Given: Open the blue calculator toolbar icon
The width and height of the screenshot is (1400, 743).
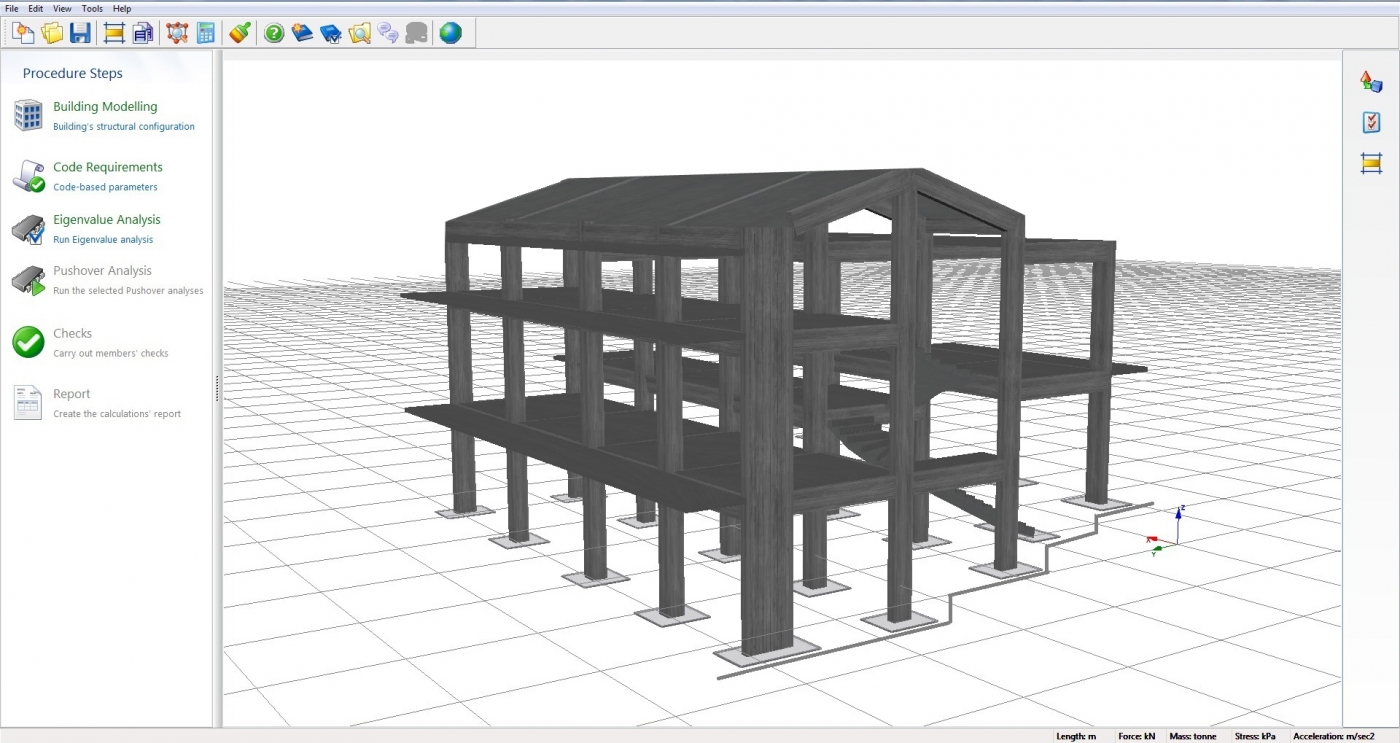Looking at the screenshot, I should pos(206,33).
